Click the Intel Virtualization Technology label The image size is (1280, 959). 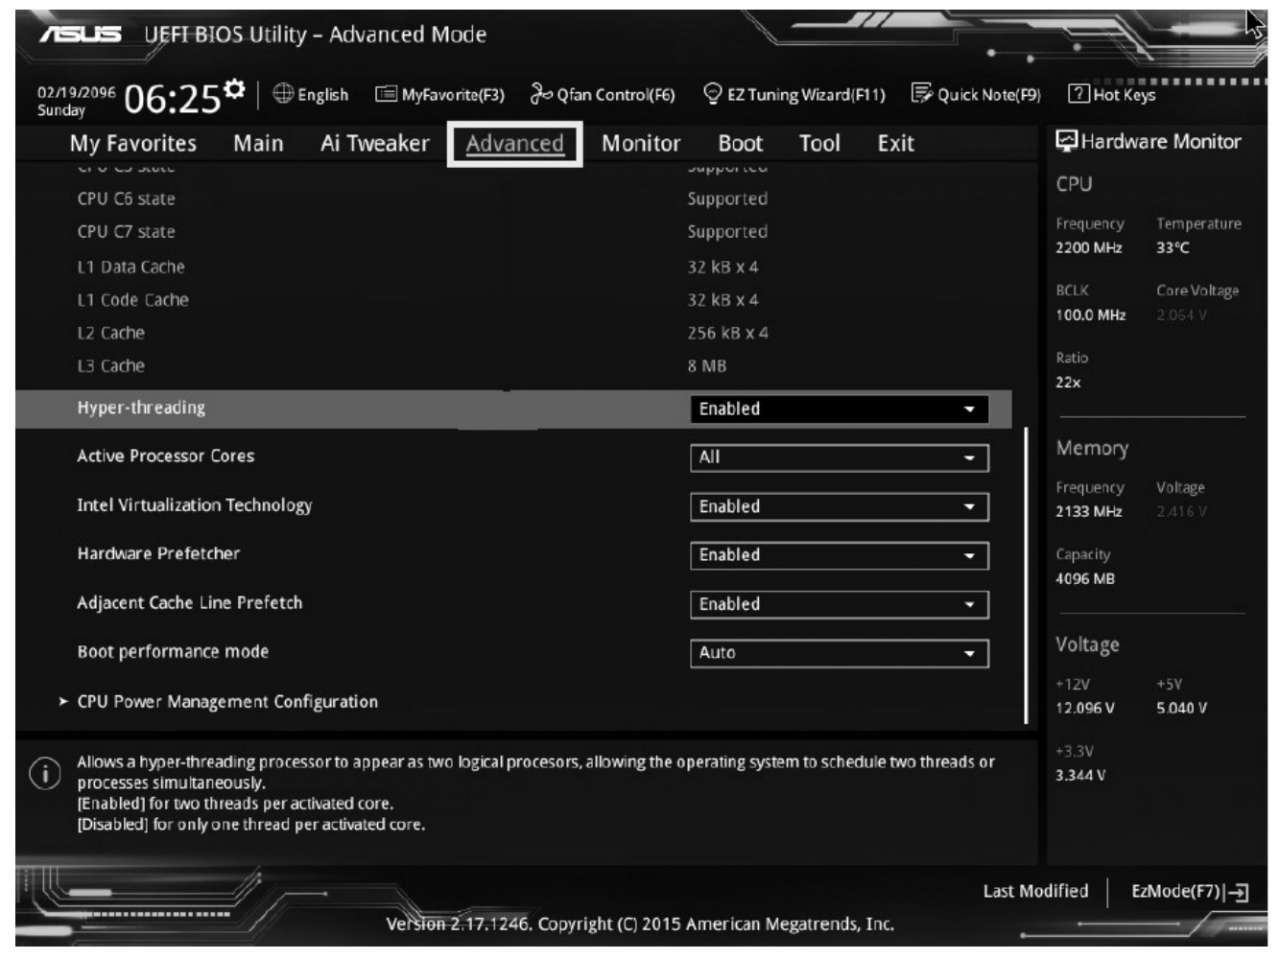195,505
